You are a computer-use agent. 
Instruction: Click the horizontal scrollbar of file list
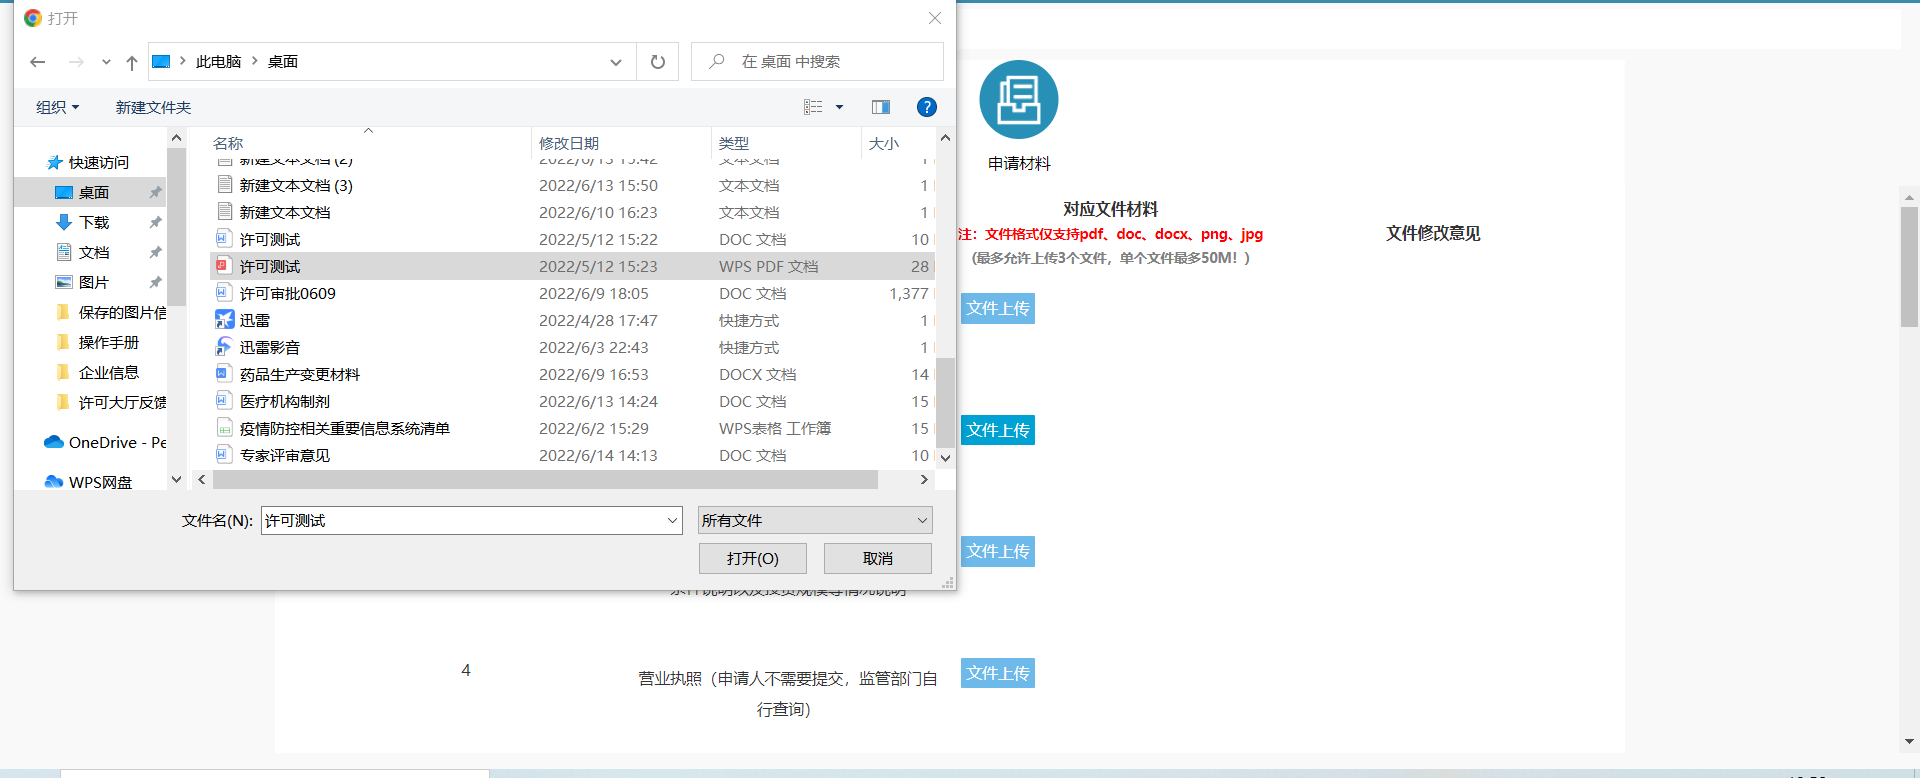click(545, 480)
